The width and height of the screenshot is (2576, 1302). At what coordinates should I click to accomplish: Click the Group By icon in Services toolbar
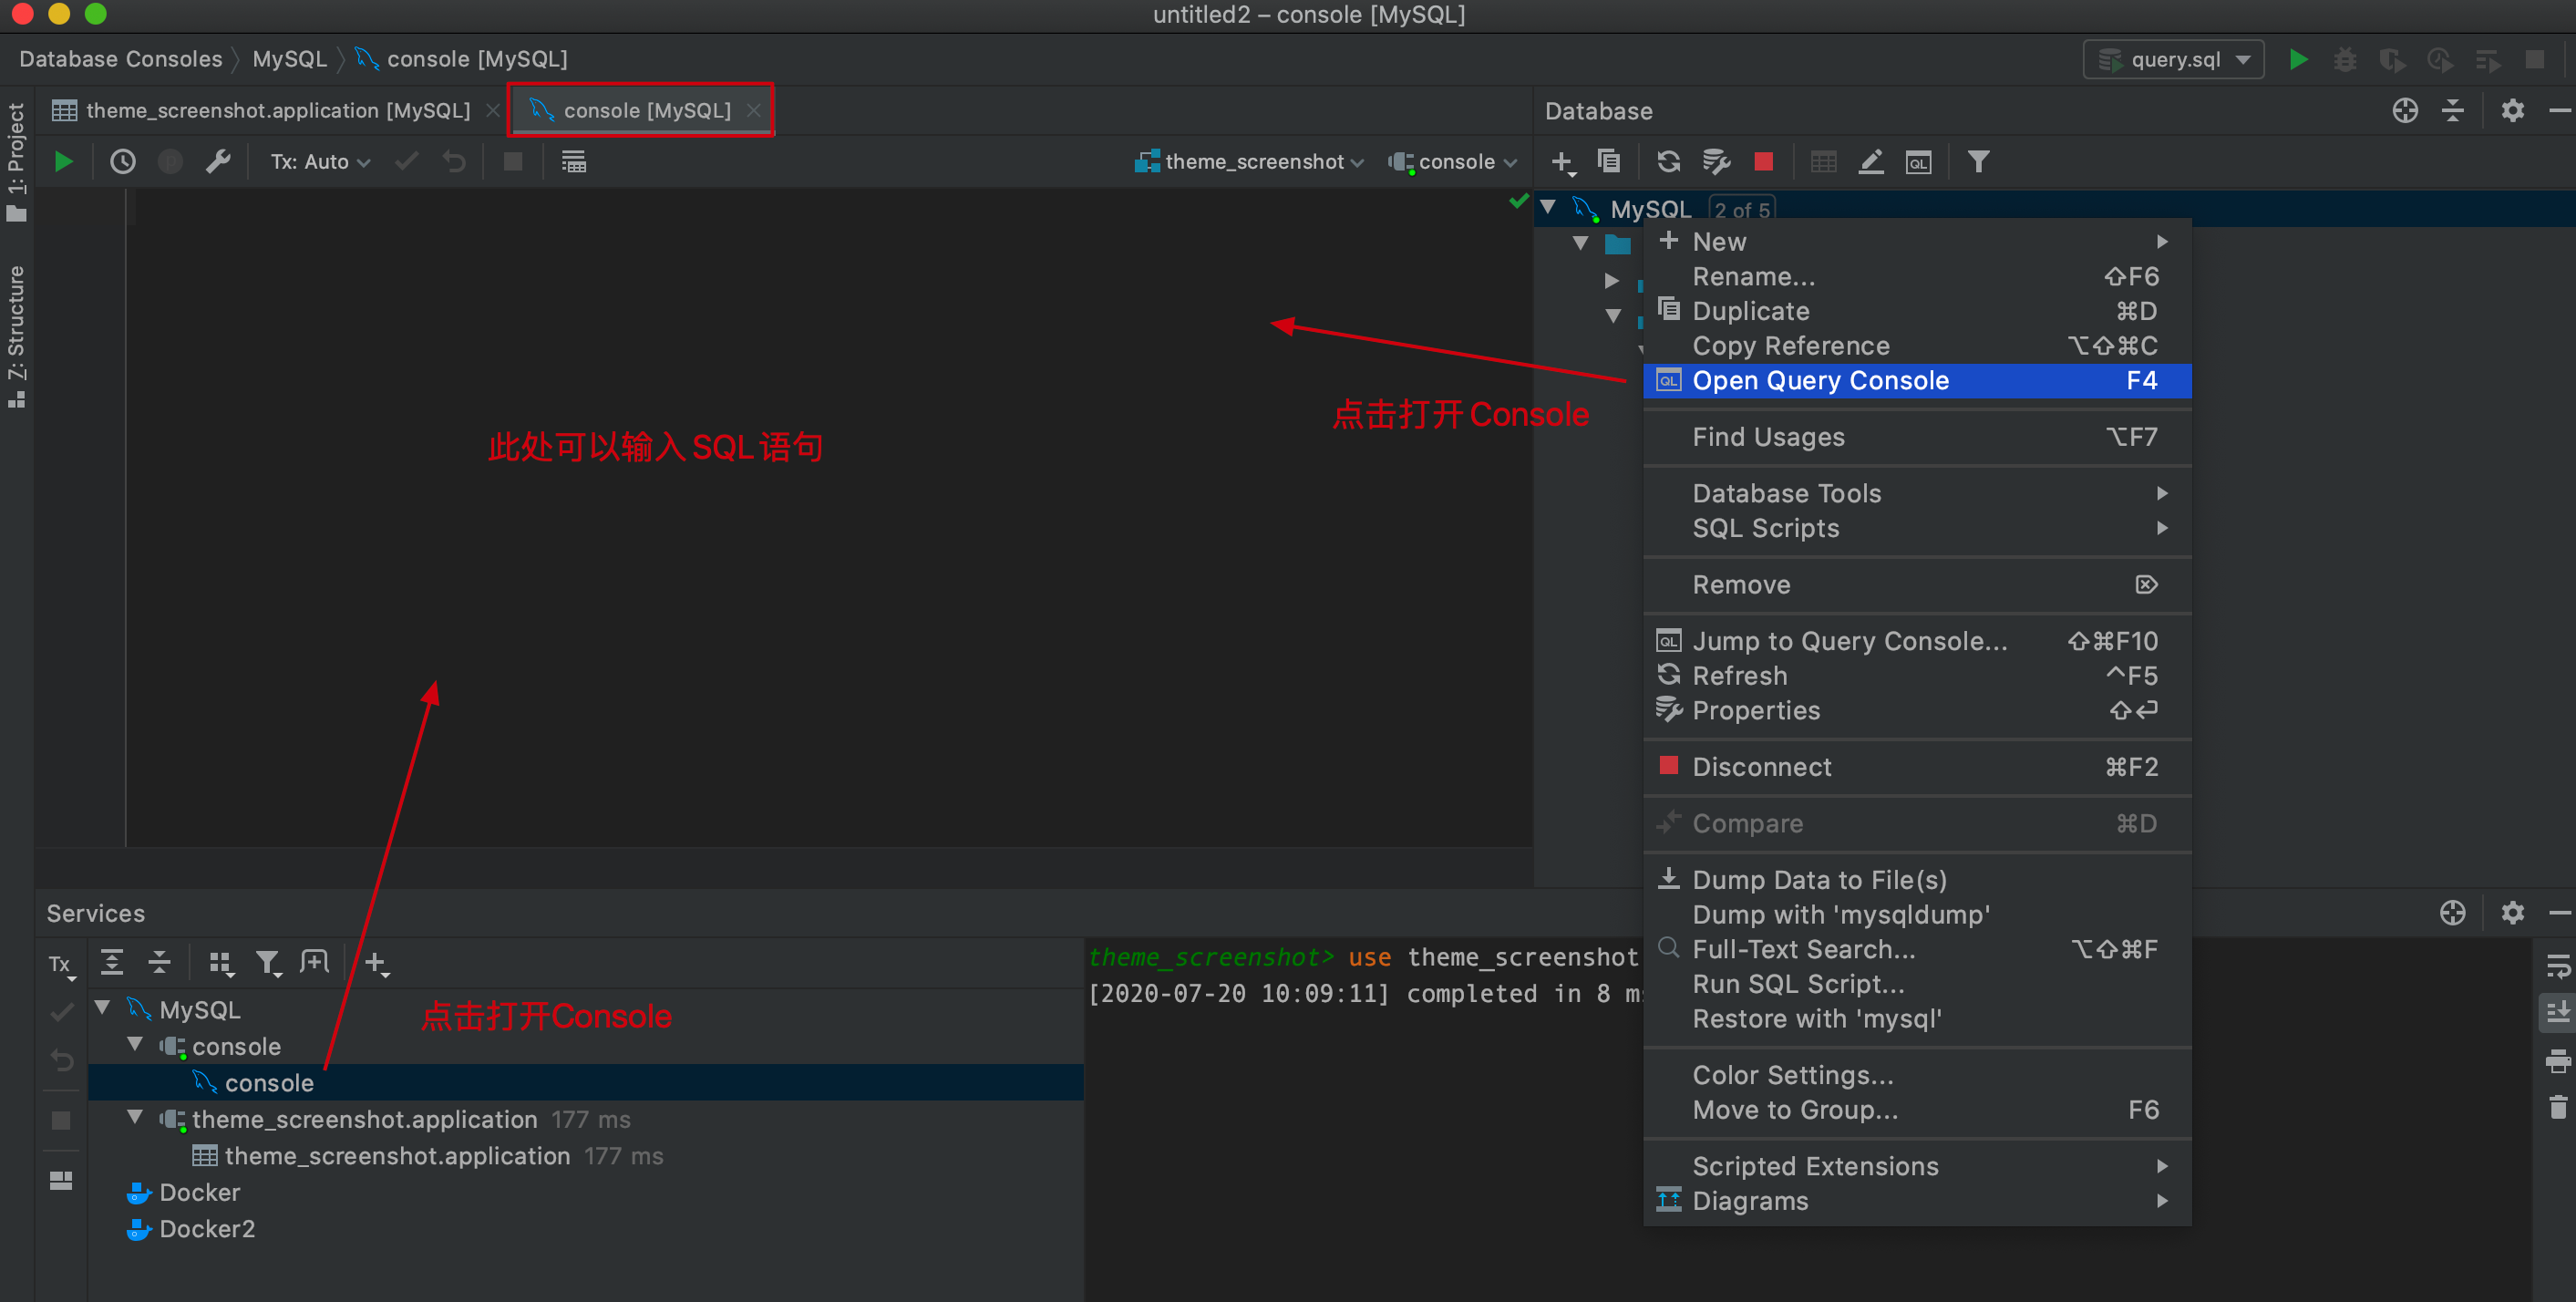coord(221,963)
